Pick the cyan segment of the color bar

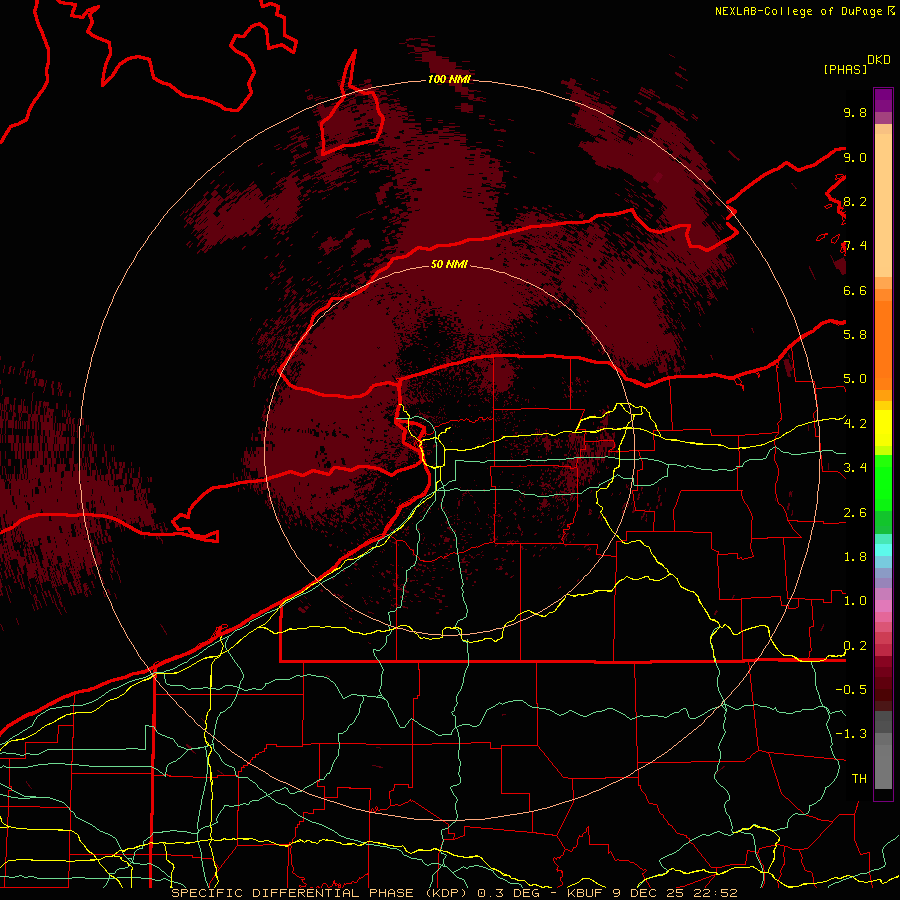click(883, 550)
